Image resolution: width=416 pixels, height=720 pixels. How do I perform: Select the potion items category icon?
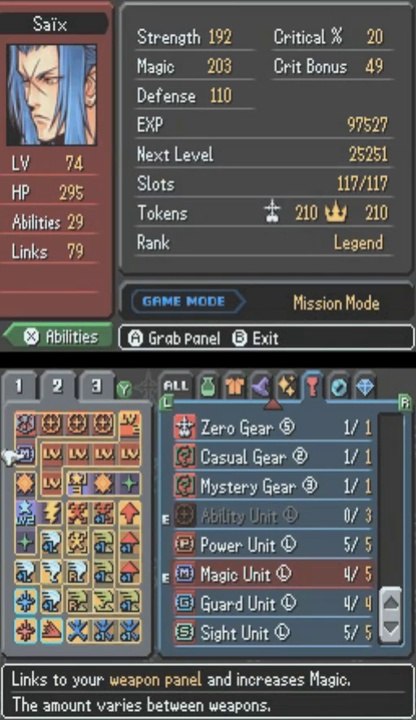(208, 387)
